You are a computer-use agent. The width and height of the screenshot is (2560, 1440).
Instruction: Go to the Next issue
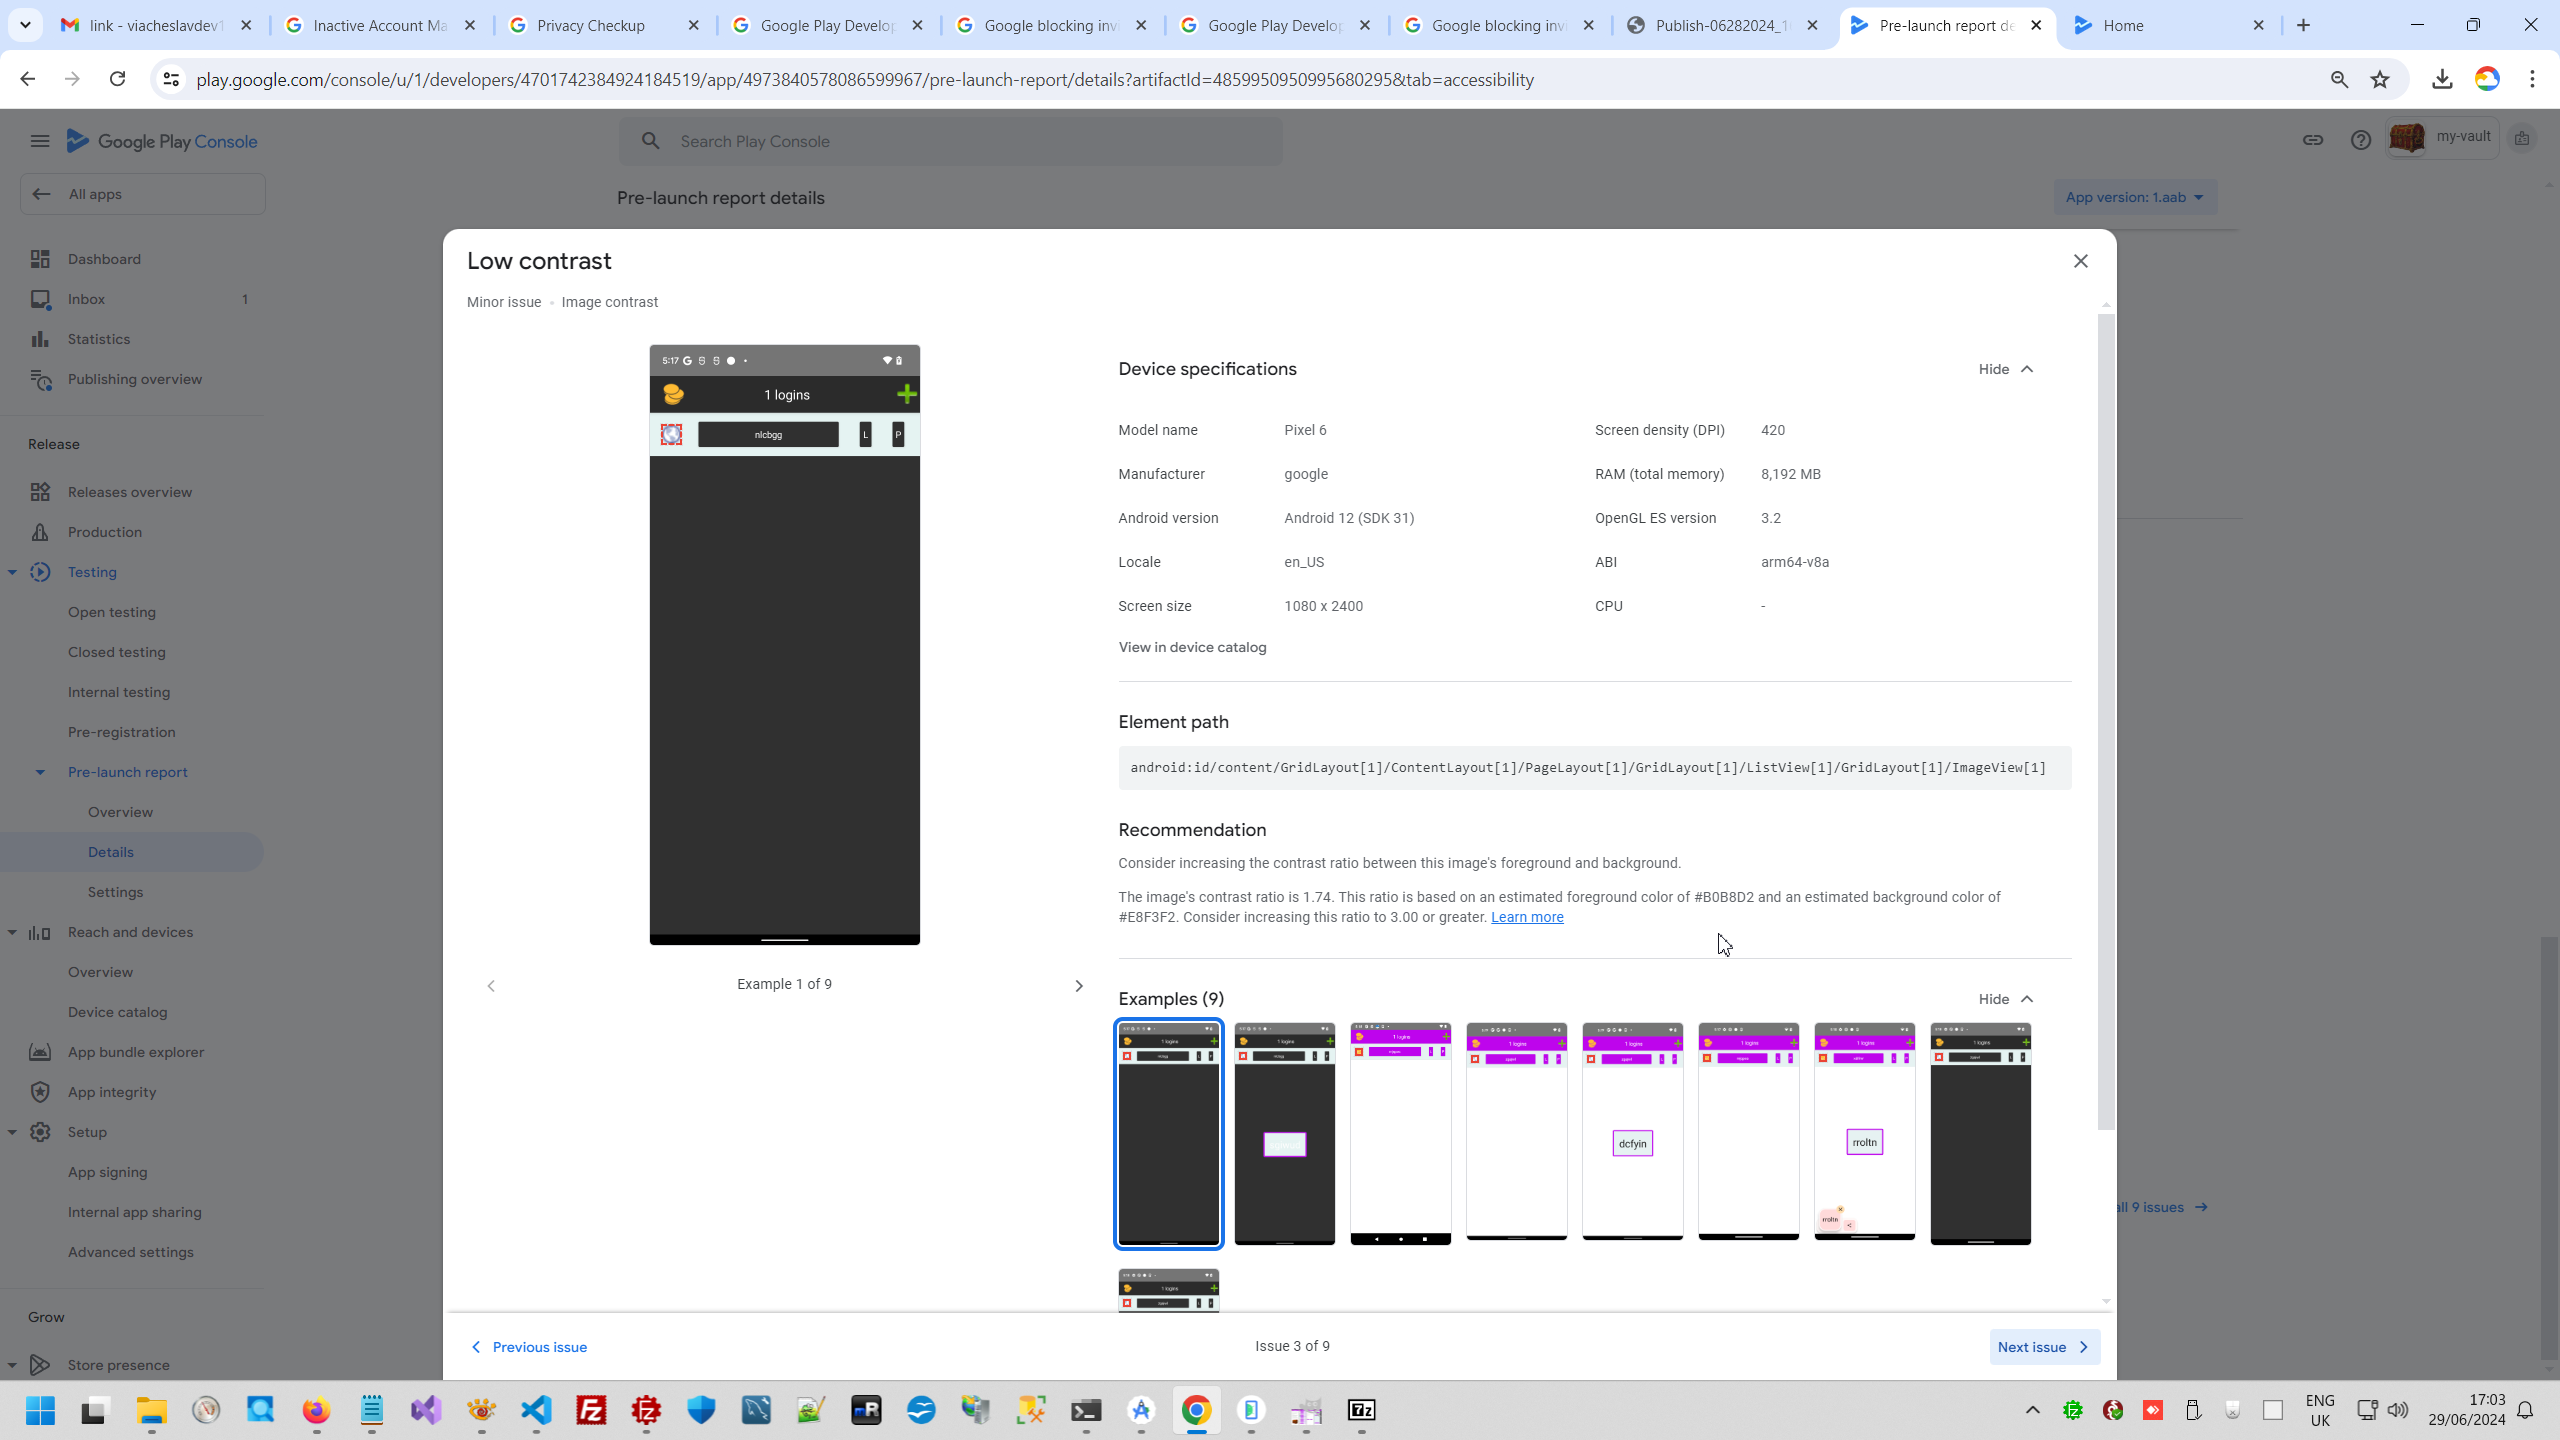pos(2043,1347)
